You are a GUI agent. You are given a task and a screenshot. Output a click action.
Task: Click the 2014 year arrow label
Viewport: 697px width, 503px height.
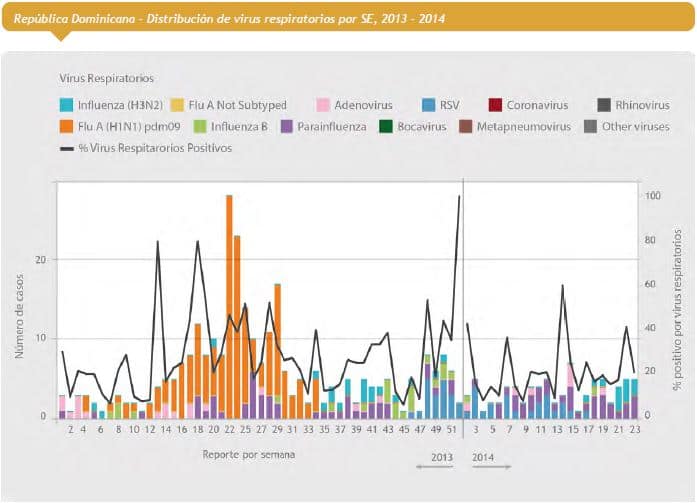coord(487,458)
